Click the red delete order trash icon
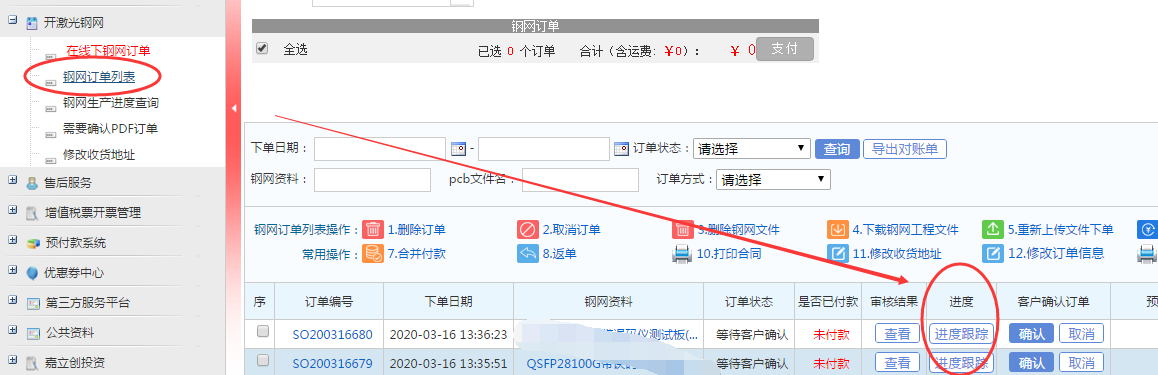 click(374, 230)
